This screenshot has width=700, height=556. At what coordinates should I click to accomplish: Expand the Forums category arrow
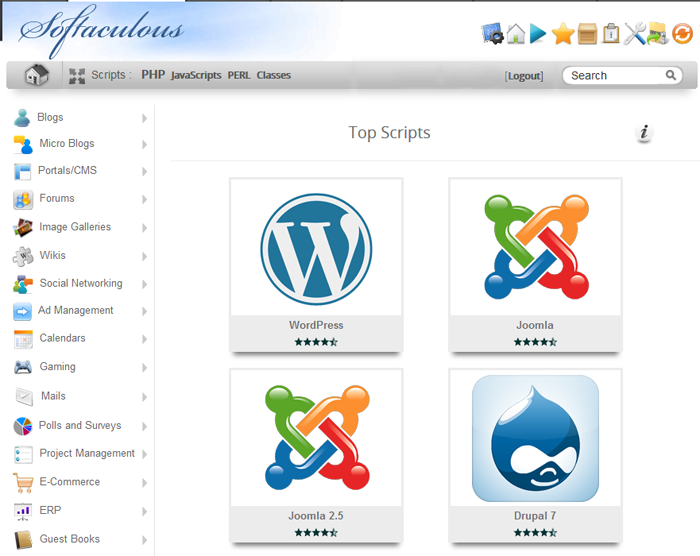pos(144,199)
